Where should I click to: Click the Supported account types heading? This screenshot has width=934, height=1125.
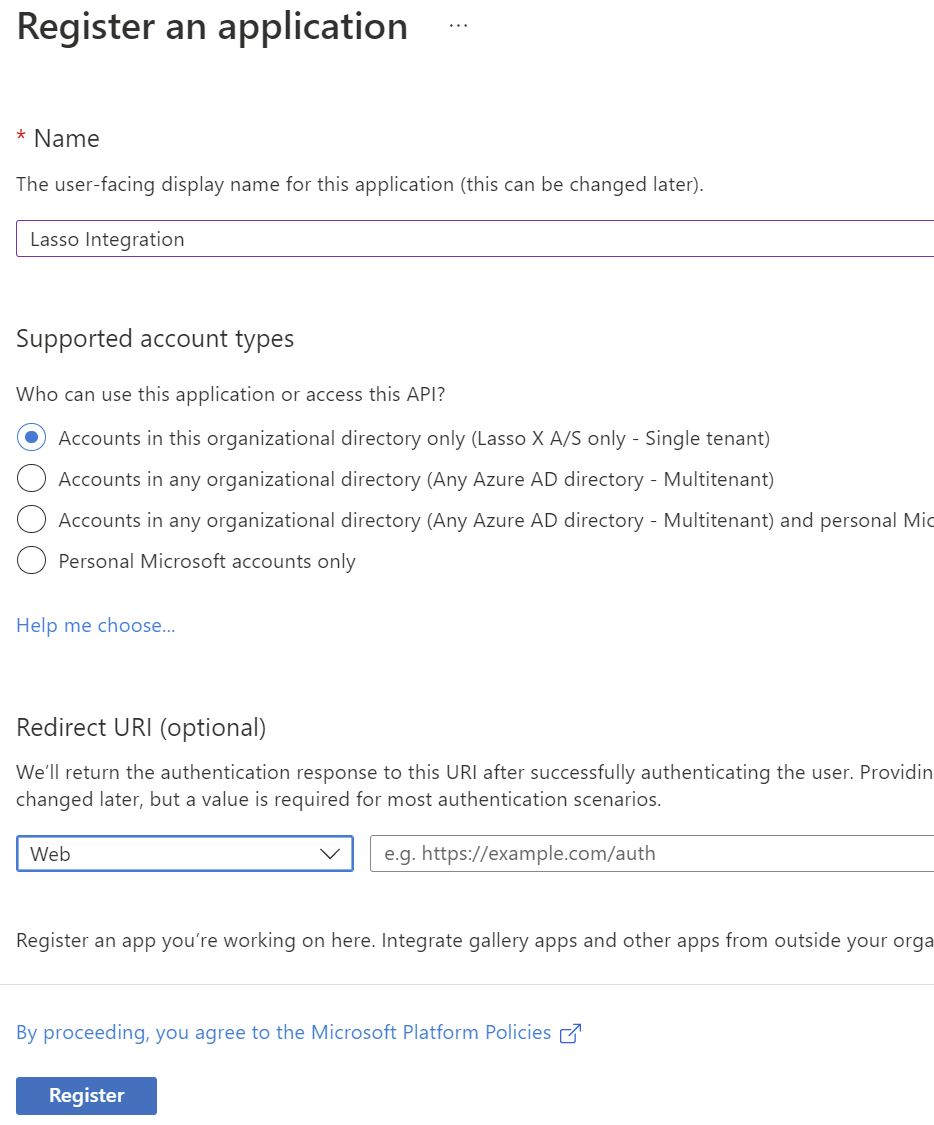pyautogui.click(x=155, y=339)
